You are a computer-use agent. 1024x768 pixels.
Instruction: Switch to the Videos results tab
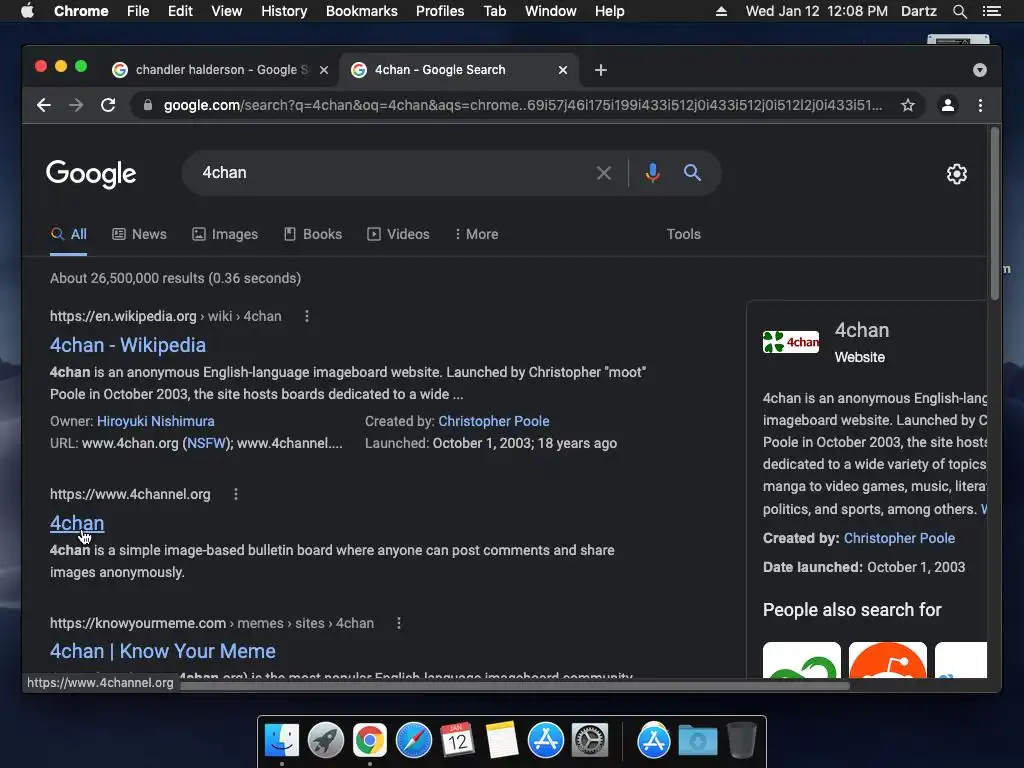398,234
